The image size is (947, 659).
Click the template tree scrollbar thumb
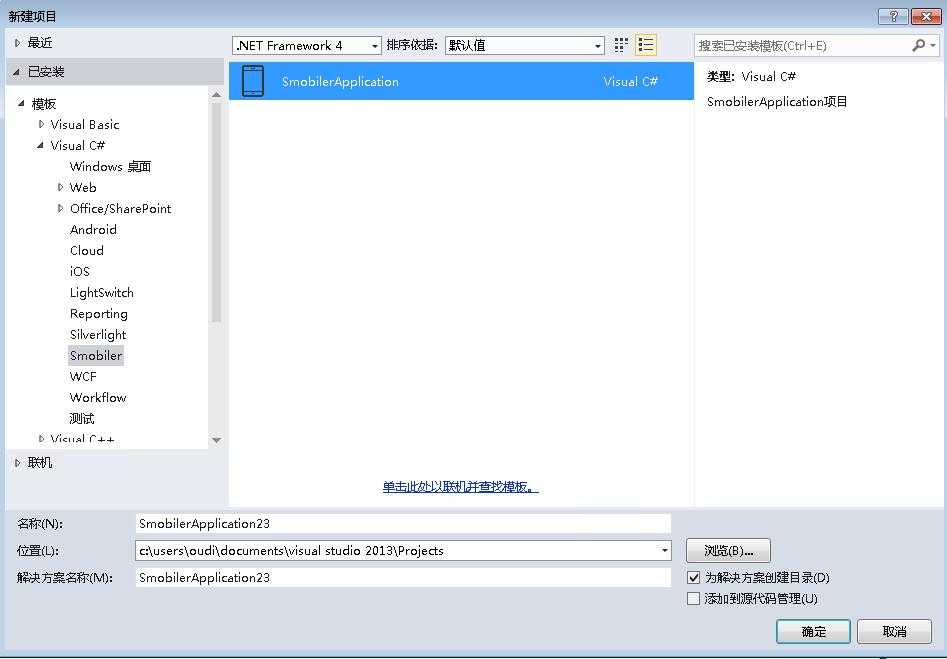click(x=216, y=211)
